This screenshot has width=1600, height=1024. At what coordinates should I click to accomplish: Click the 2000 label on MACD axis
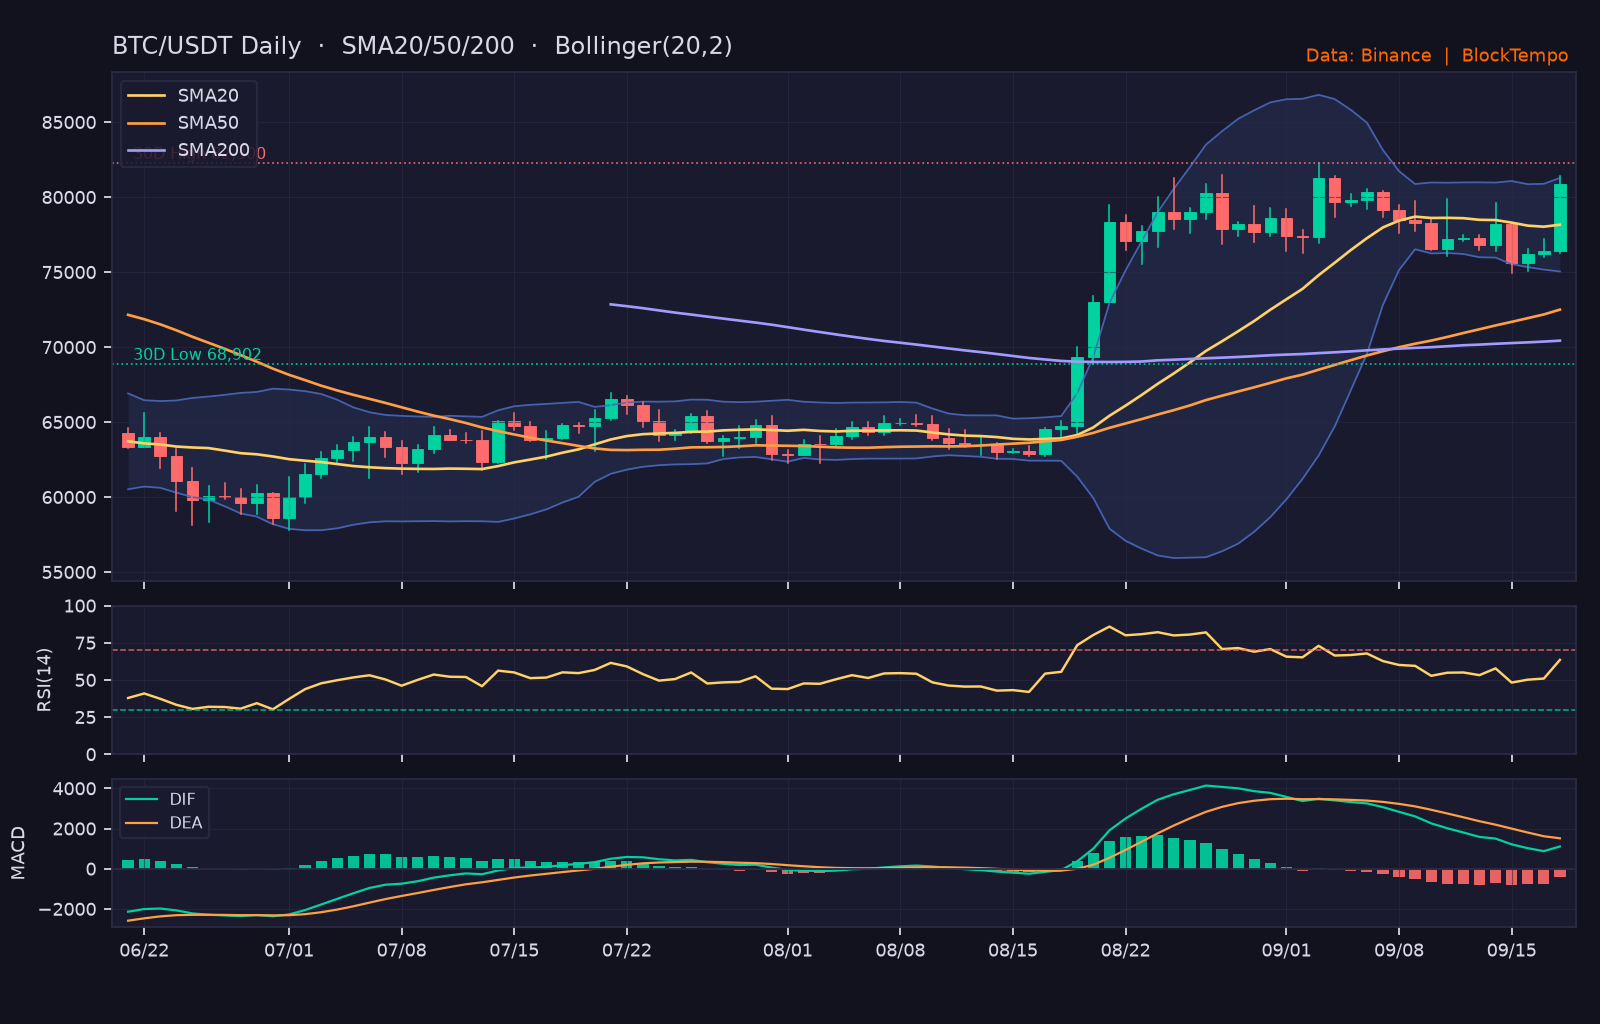coord(75,829)
